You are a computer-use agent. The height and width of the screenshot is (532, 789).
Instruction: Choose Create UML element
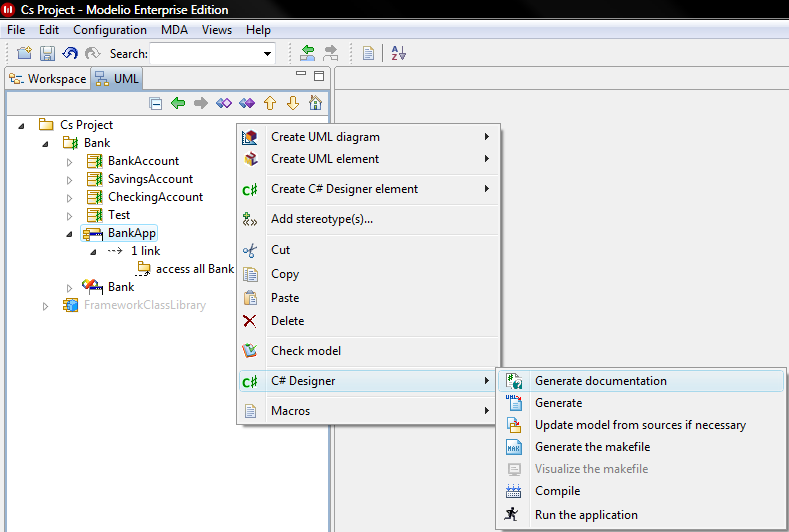click(x=368, y=159)
